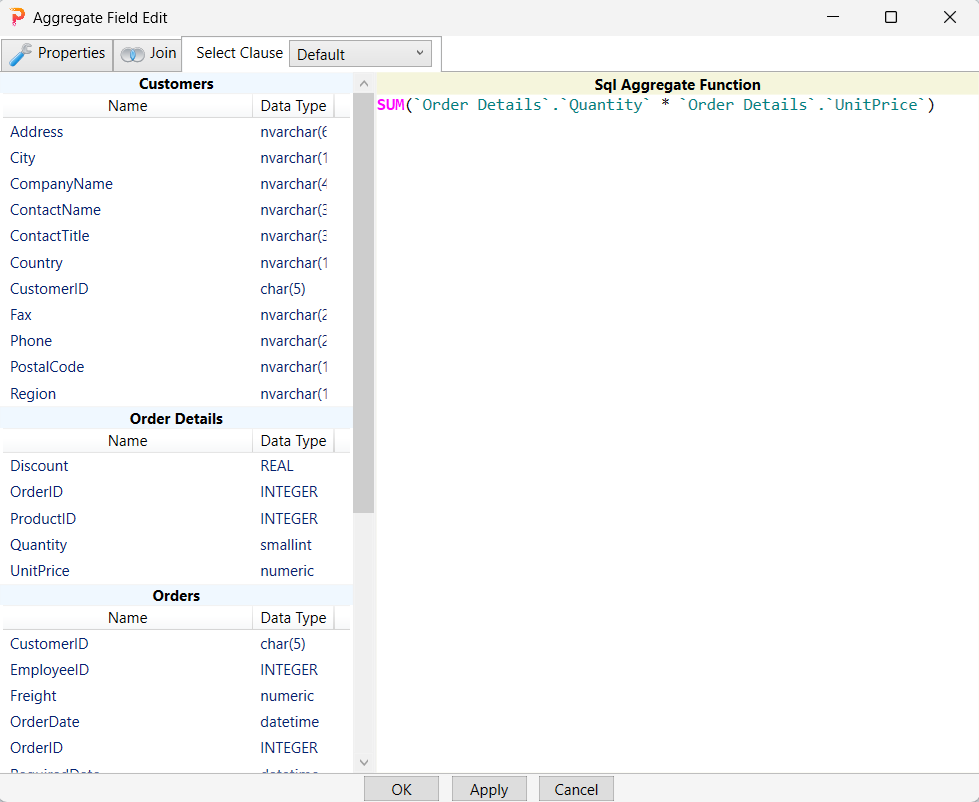Click the field list vertical scrollbar thumb
The width and height of the screenshot is (979, 802).
tap(364, 303)
